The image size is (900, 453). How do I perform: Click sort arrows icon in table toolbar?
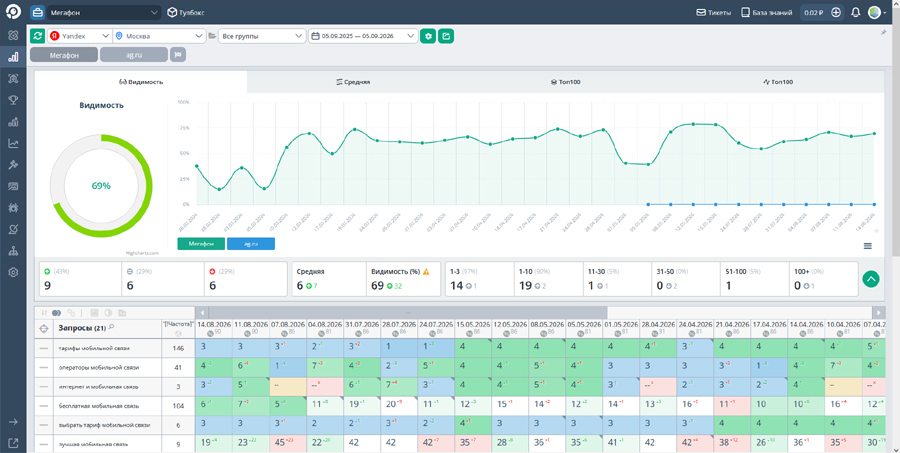[44, 313]
